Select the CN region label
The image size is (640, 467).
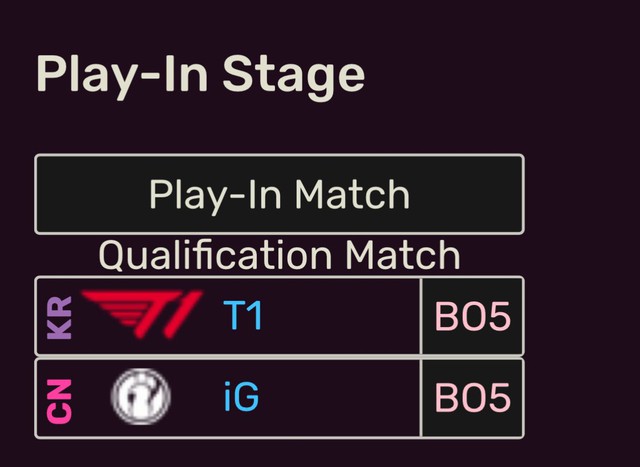[61, 398]
